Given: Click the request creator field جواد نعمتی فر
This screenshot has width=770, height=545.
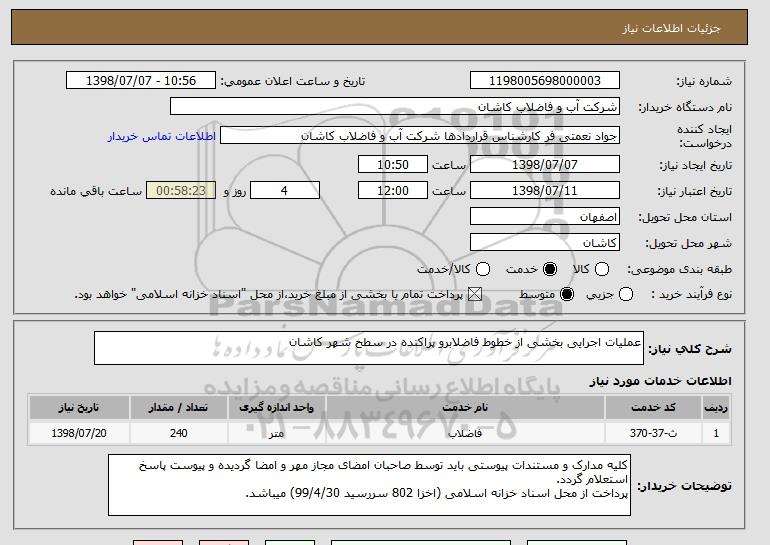Looking at the screenshot, I should tap(420, 136).
